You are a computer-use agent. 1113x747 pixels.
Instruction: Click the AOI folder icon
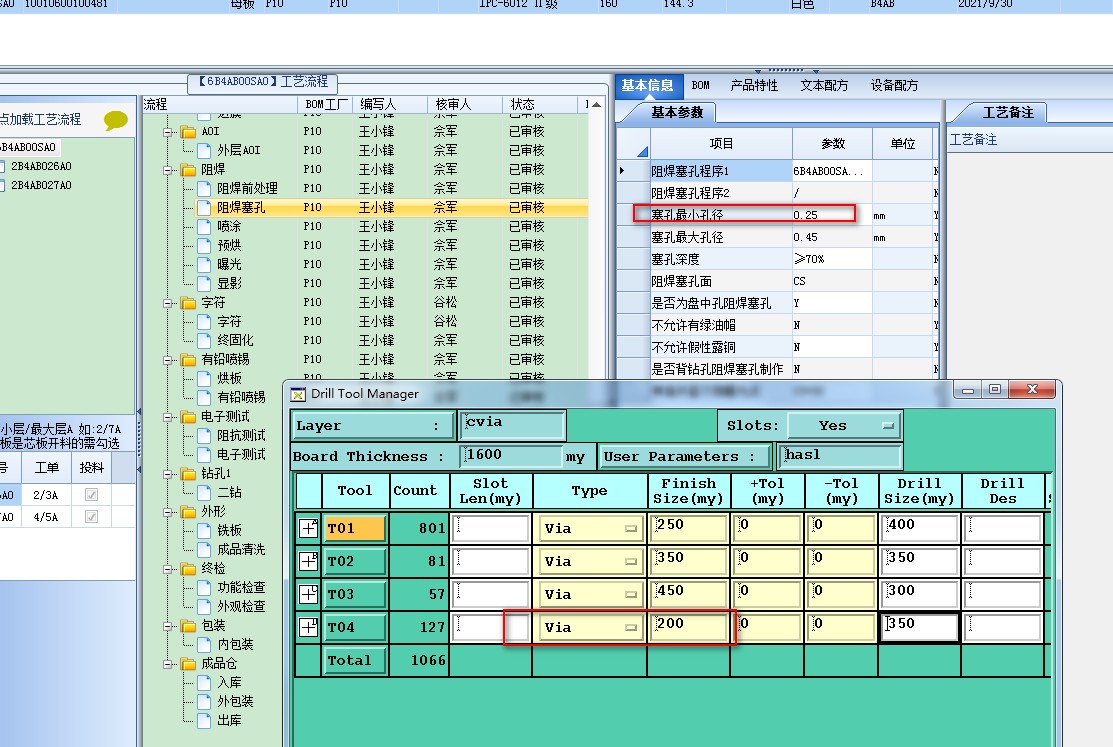pyautogui.click(x=188, y=132)
